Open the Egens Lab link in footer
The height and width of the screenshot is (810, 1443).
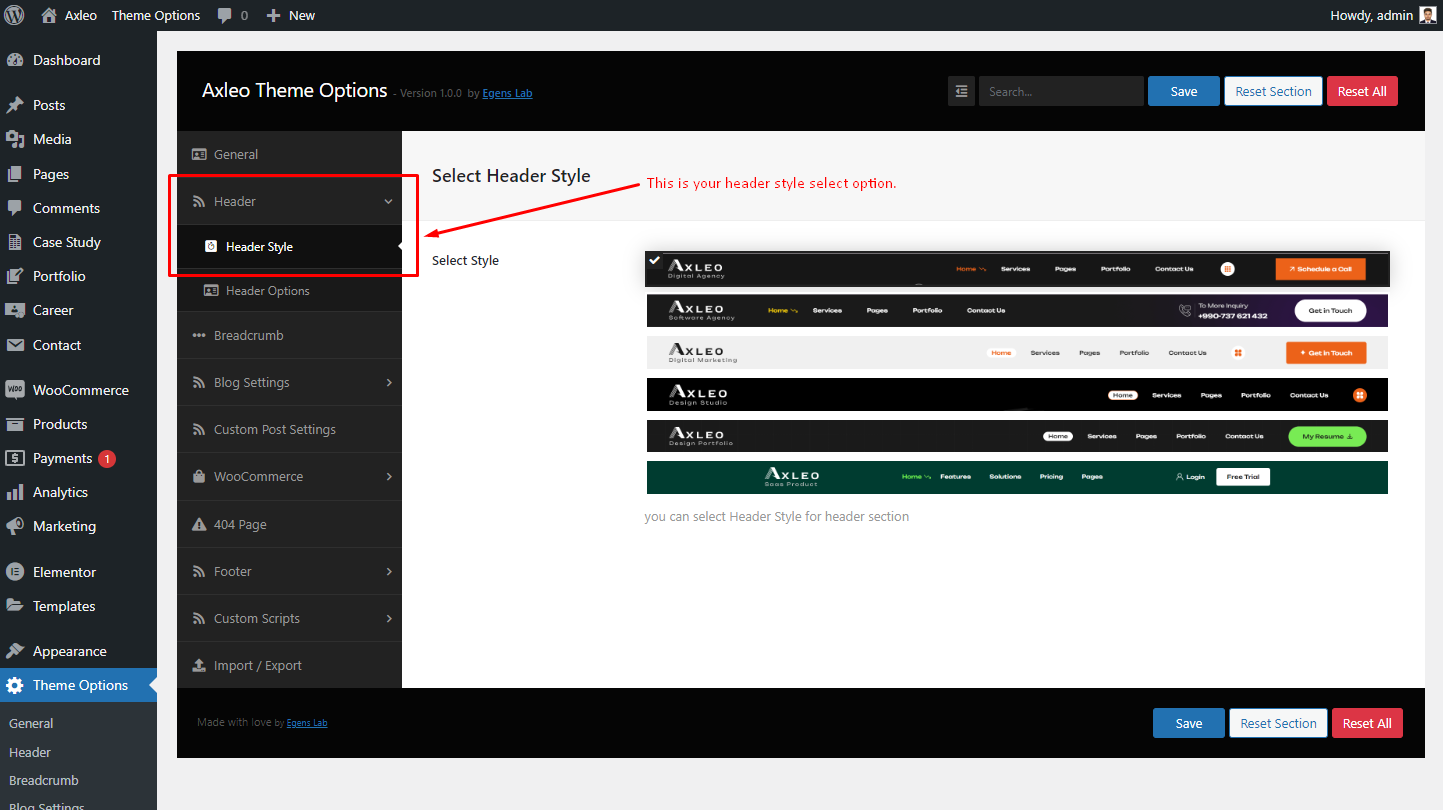(x=307, y=722)
